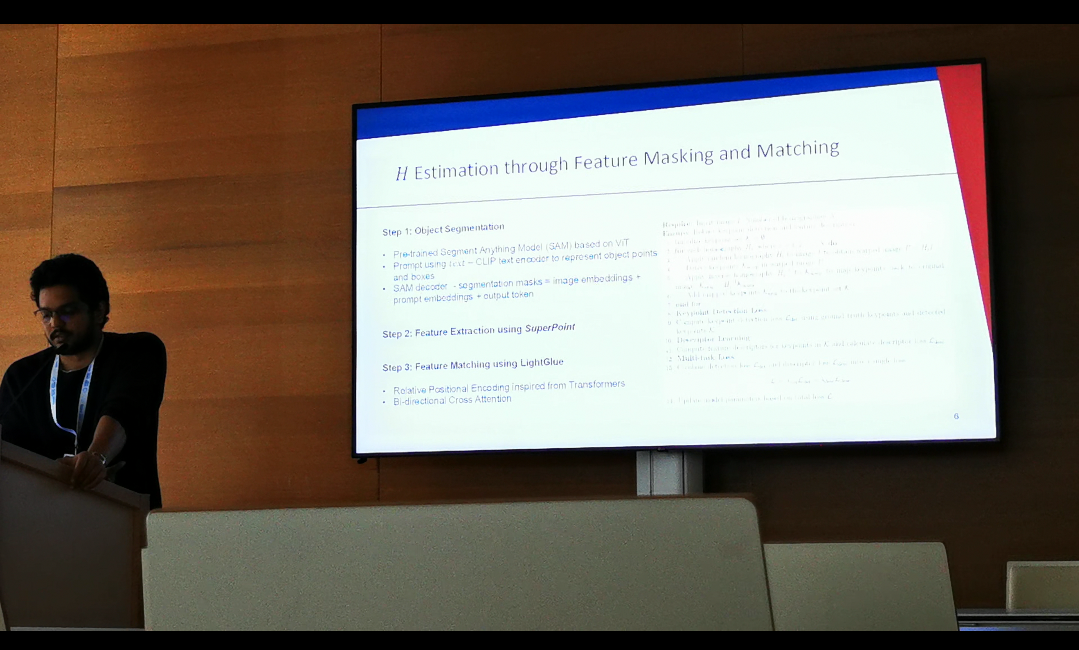This screenshot has width=1079, height=650.
Task: Select the 'Bi-directional Cross Attention' bullet
Action: pyautogui.click(x=452, y=400)
